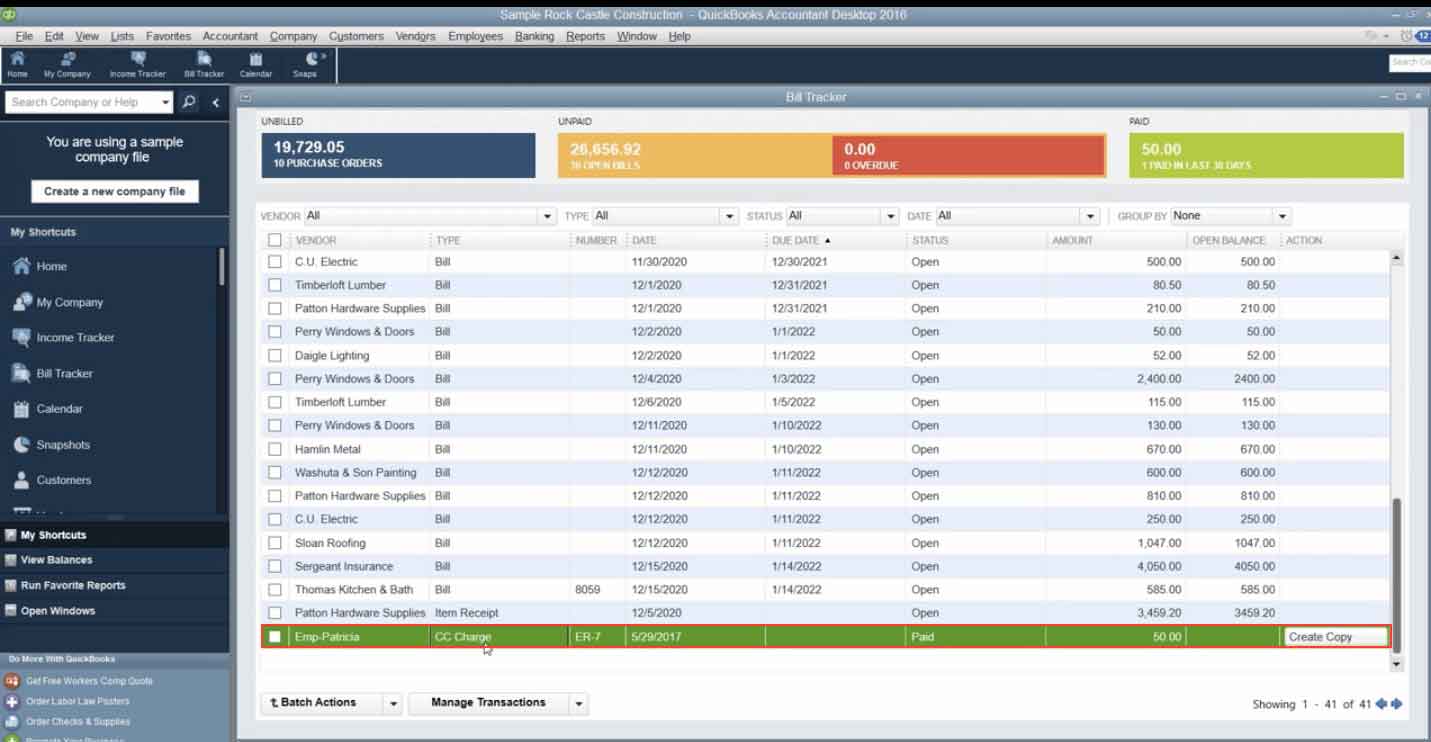Open the Calendar toolbar icon
1431x742 pixels.
[256, 65]
